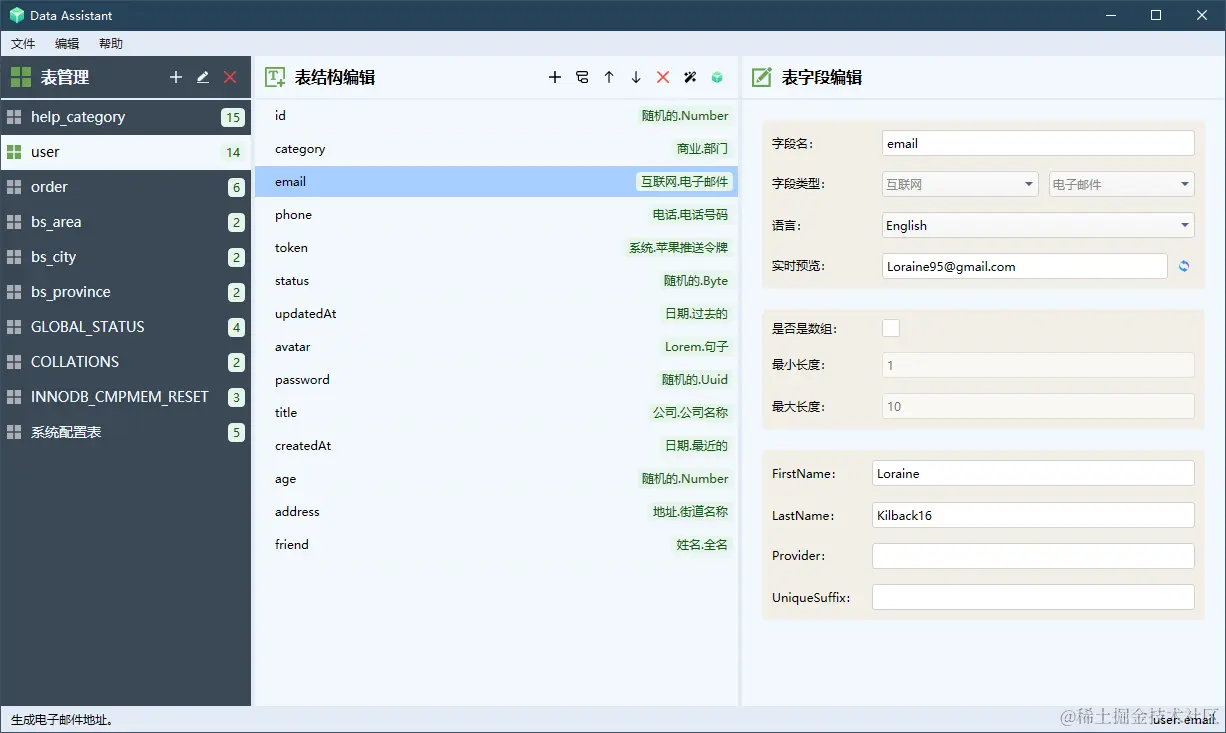Image resolution: width=1226 pixels, height=733 pixels.
Task: Click grid icon beside 系统配置表
Action: pyautogui.click(x=14, y=432)
